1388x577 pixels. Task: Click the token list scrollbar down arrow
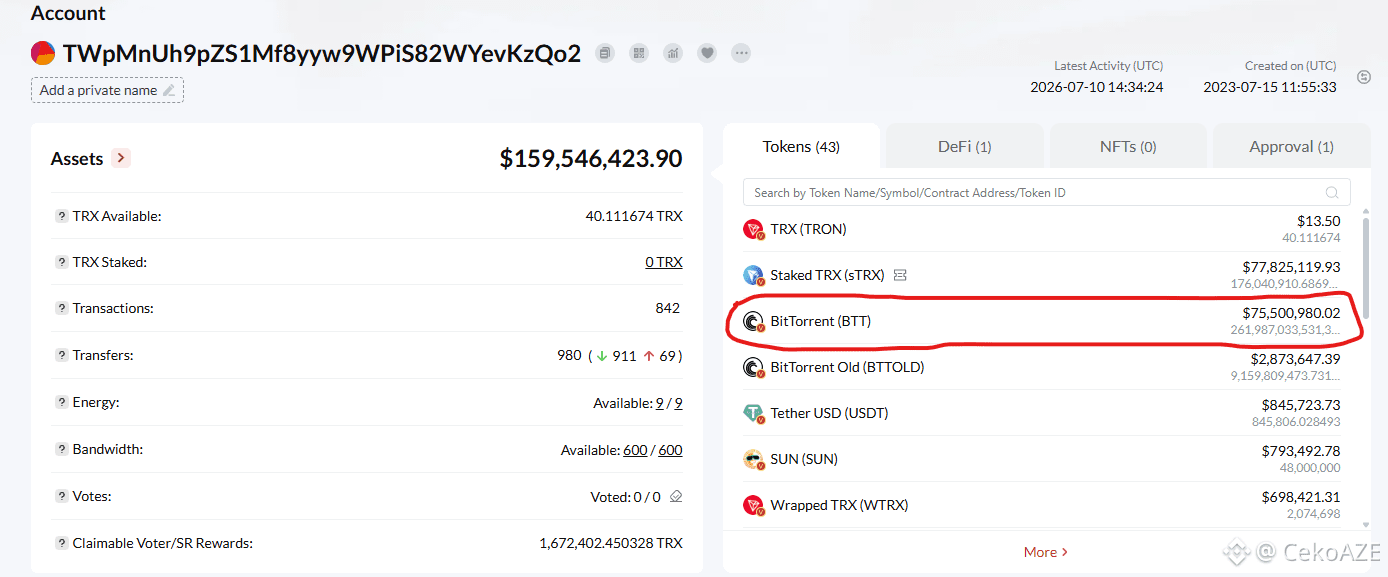pyautogui.click(x=1366, y=523)
